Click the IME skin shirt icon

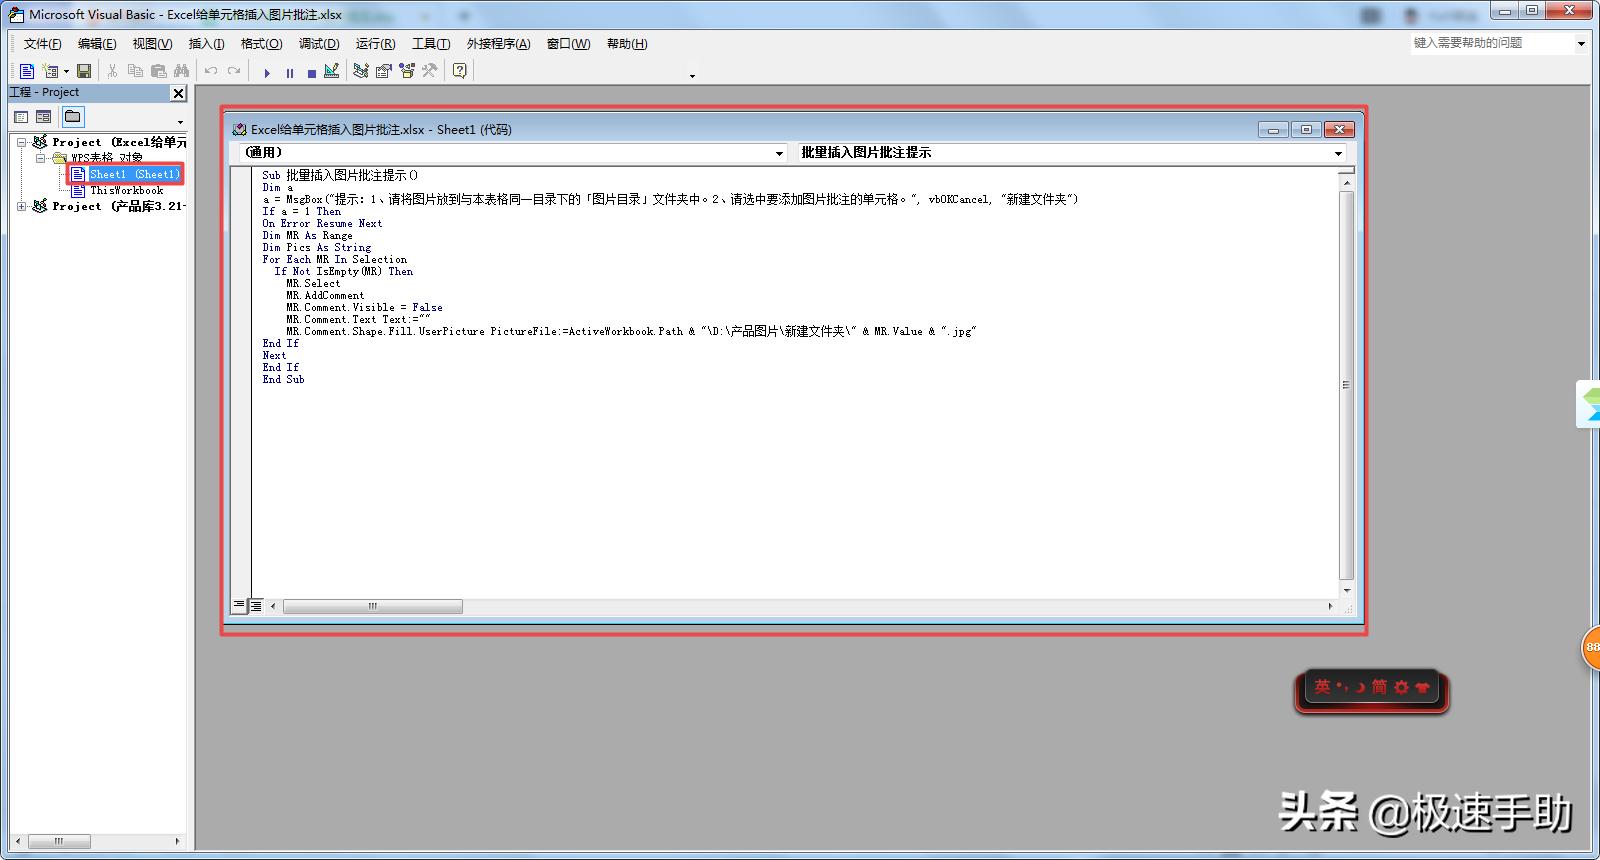(x=1422, y=687)
